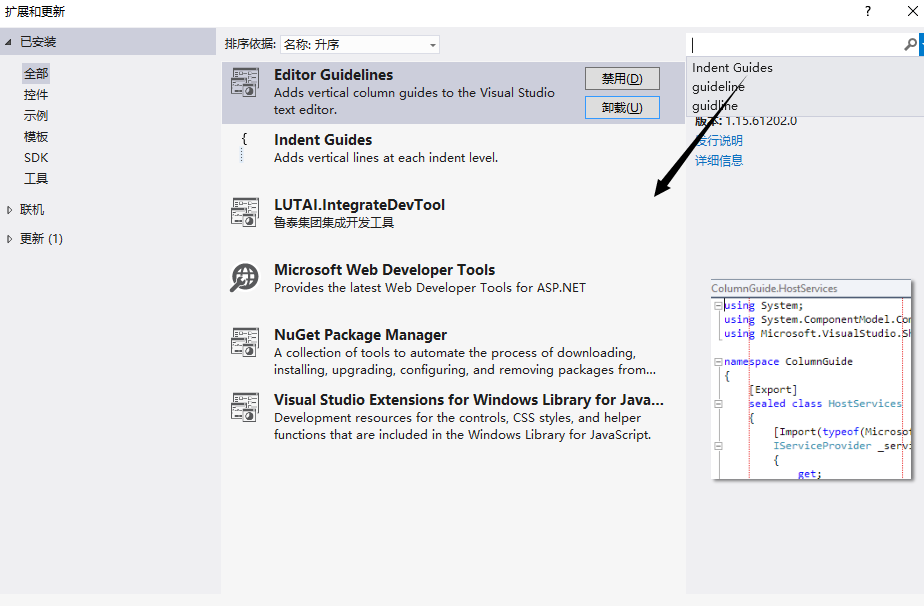Close the Extensions and Updates dialog
Screen dimensions: 924x606
[x=912, y=11]
